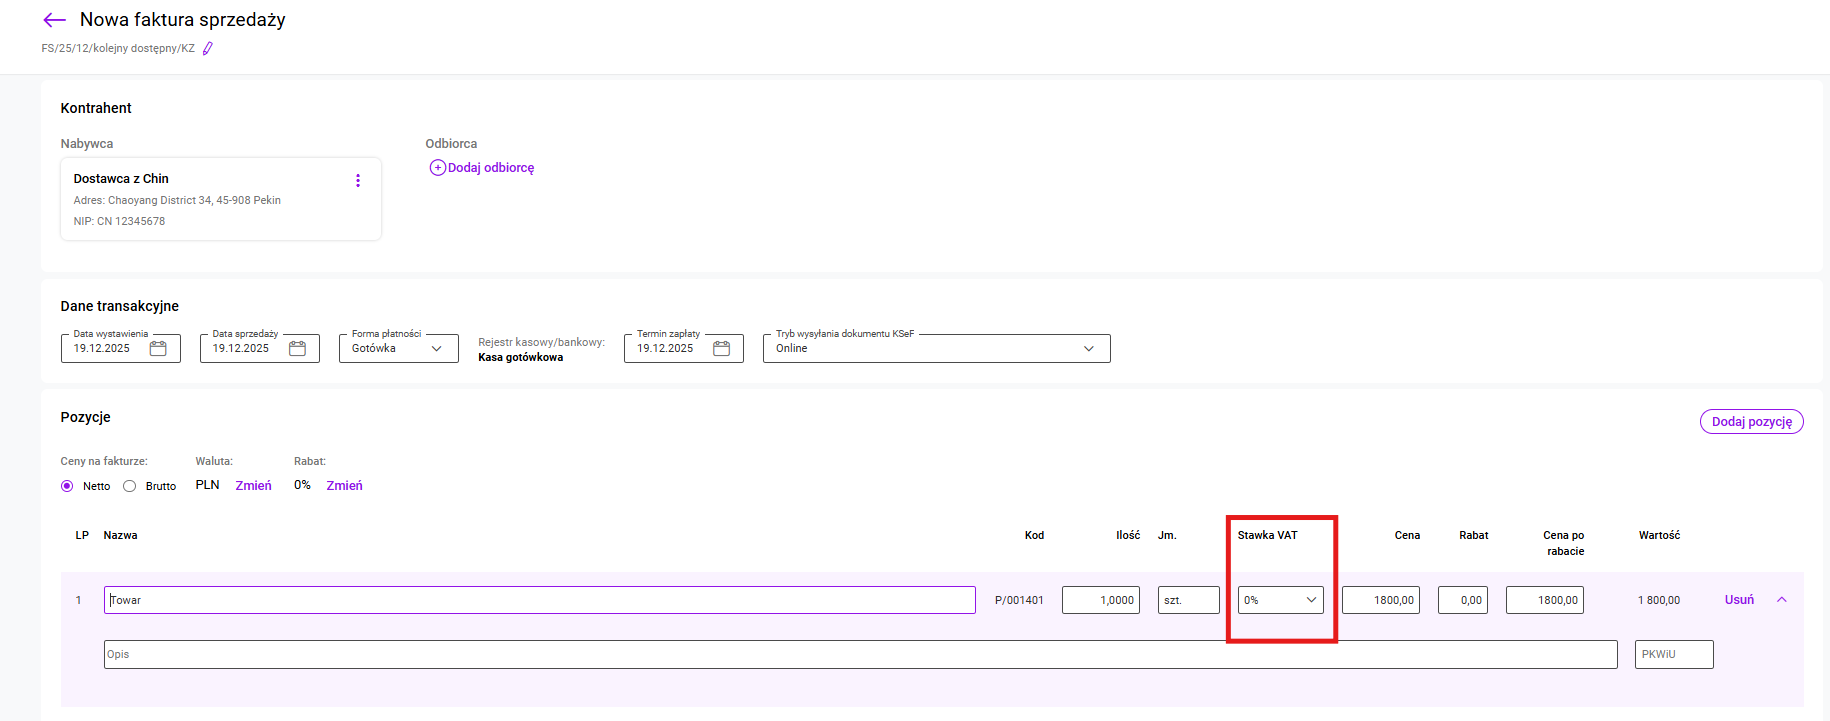Click Zmień next to the PLN currency
This screenshot has height=721, width=1830.
pos(253,486)
